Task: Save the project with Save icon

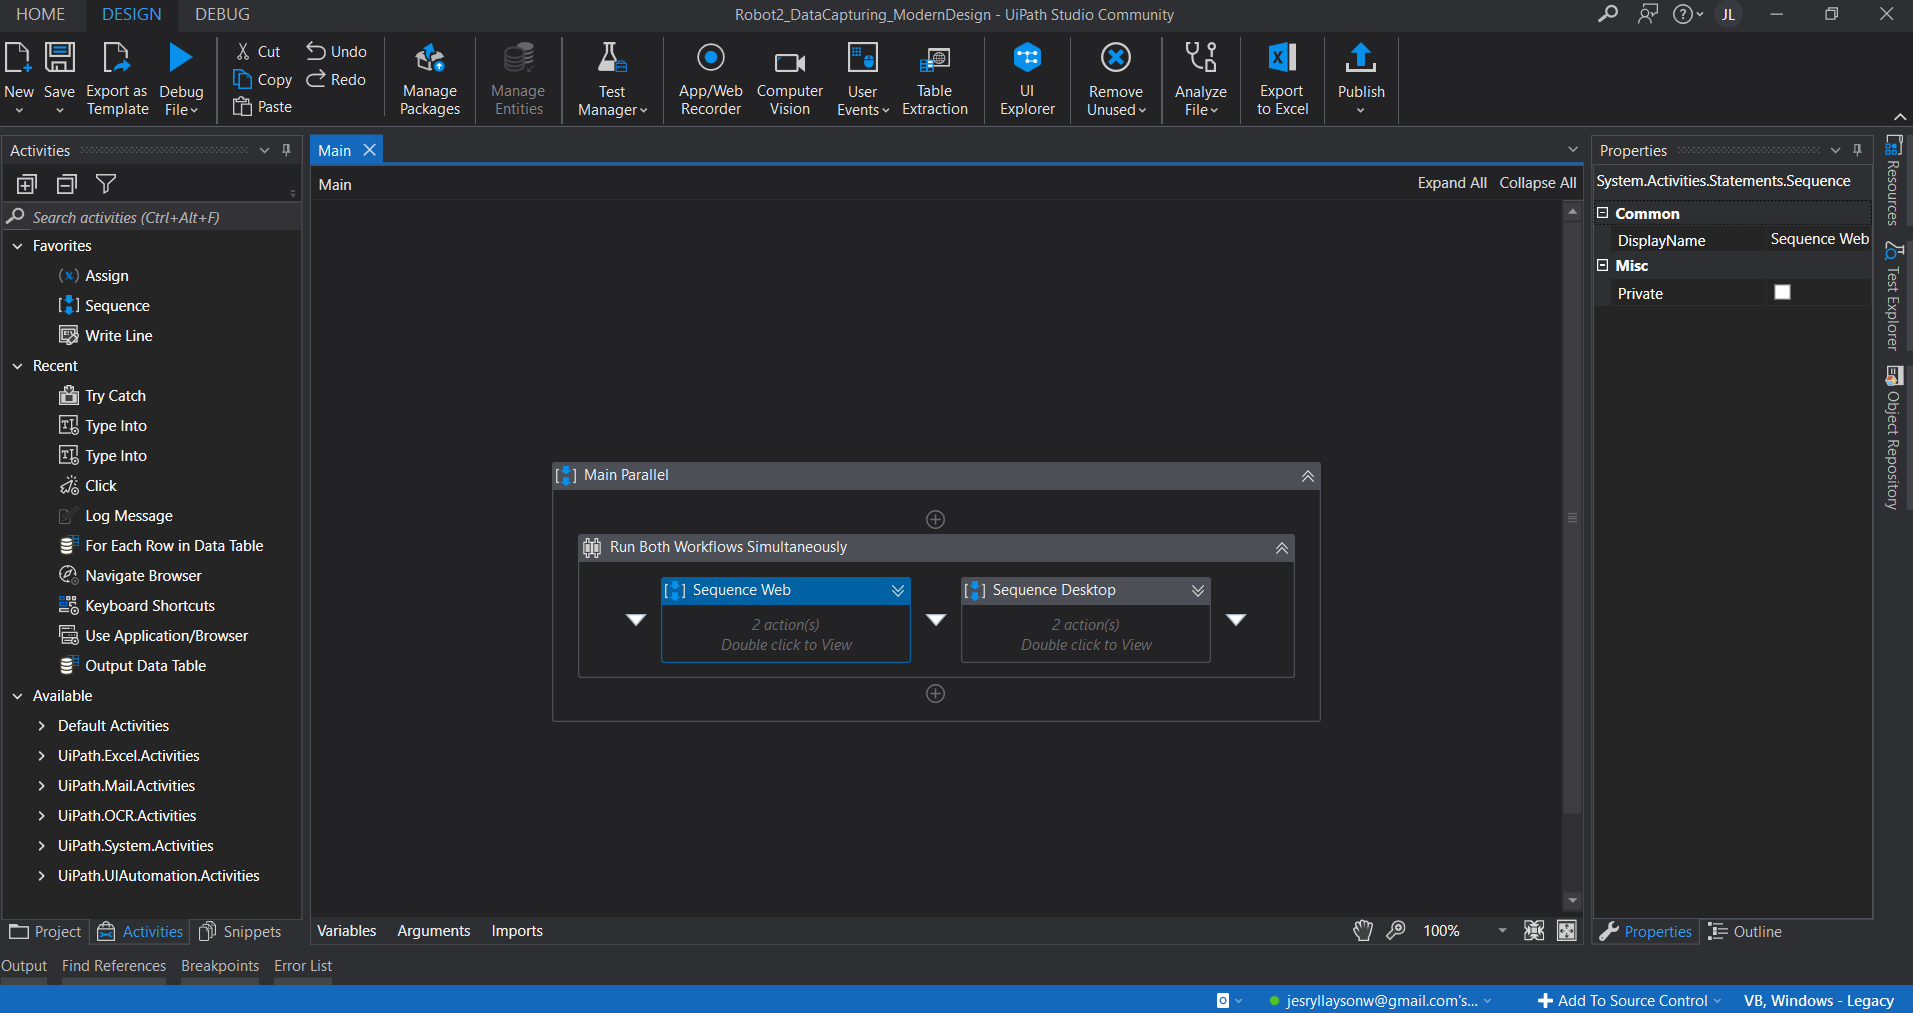Action: click(x=60, y=58)
